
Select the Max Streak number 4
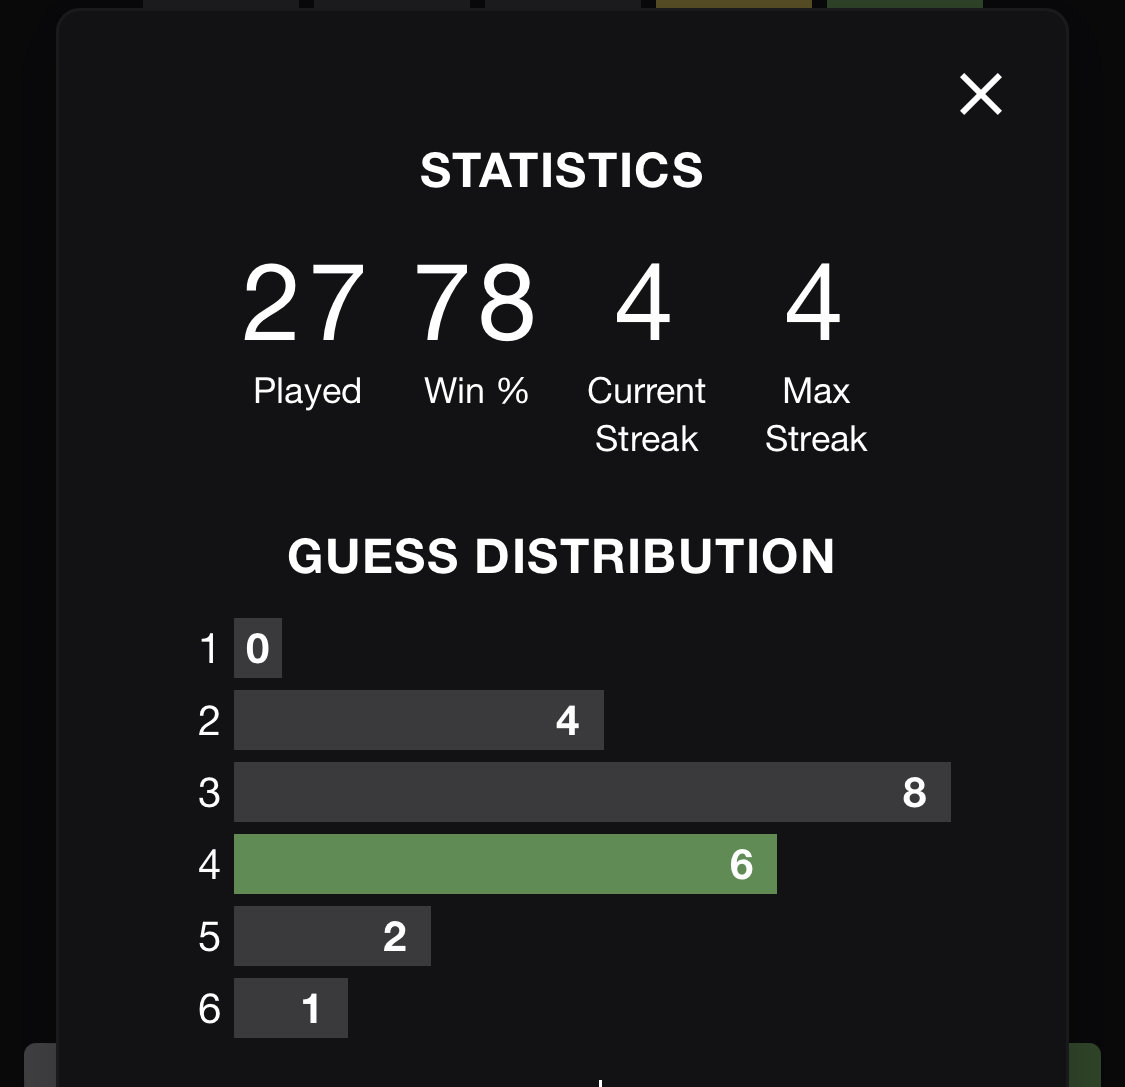tap(813, 303)
